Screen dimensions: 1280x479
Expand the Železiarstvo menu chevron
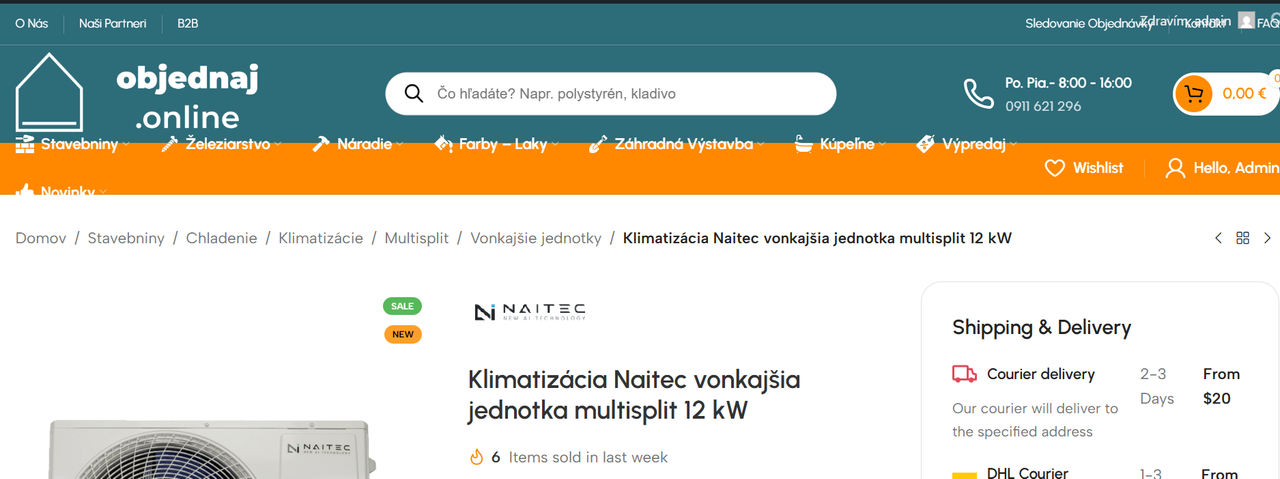278,145
